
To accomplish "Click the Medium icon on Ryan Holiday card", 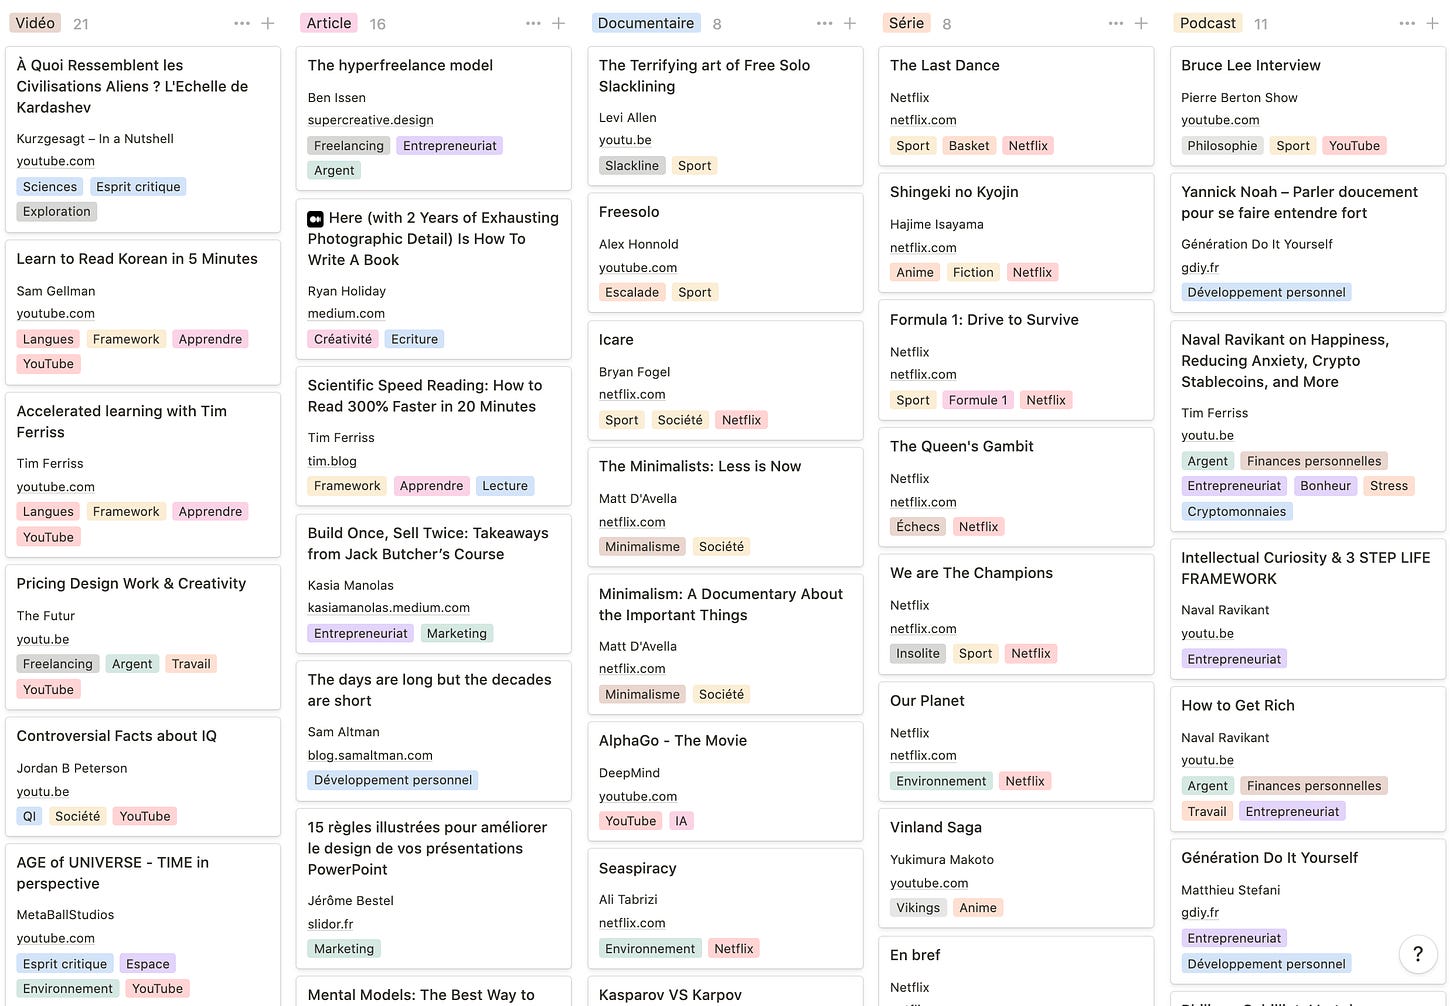I will (315, 218).
